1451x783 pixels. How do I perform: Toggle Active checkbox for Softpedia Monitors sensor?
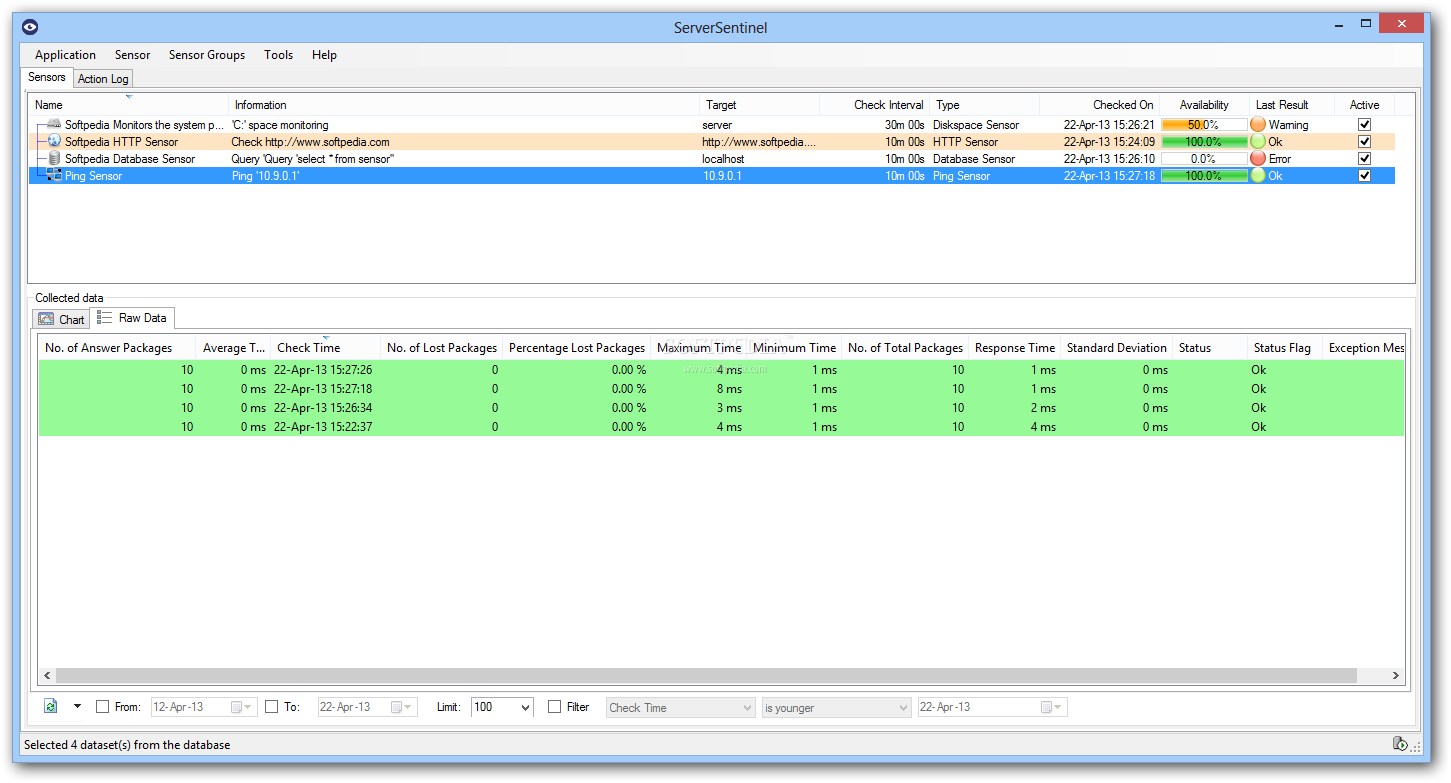point(1364,125)
